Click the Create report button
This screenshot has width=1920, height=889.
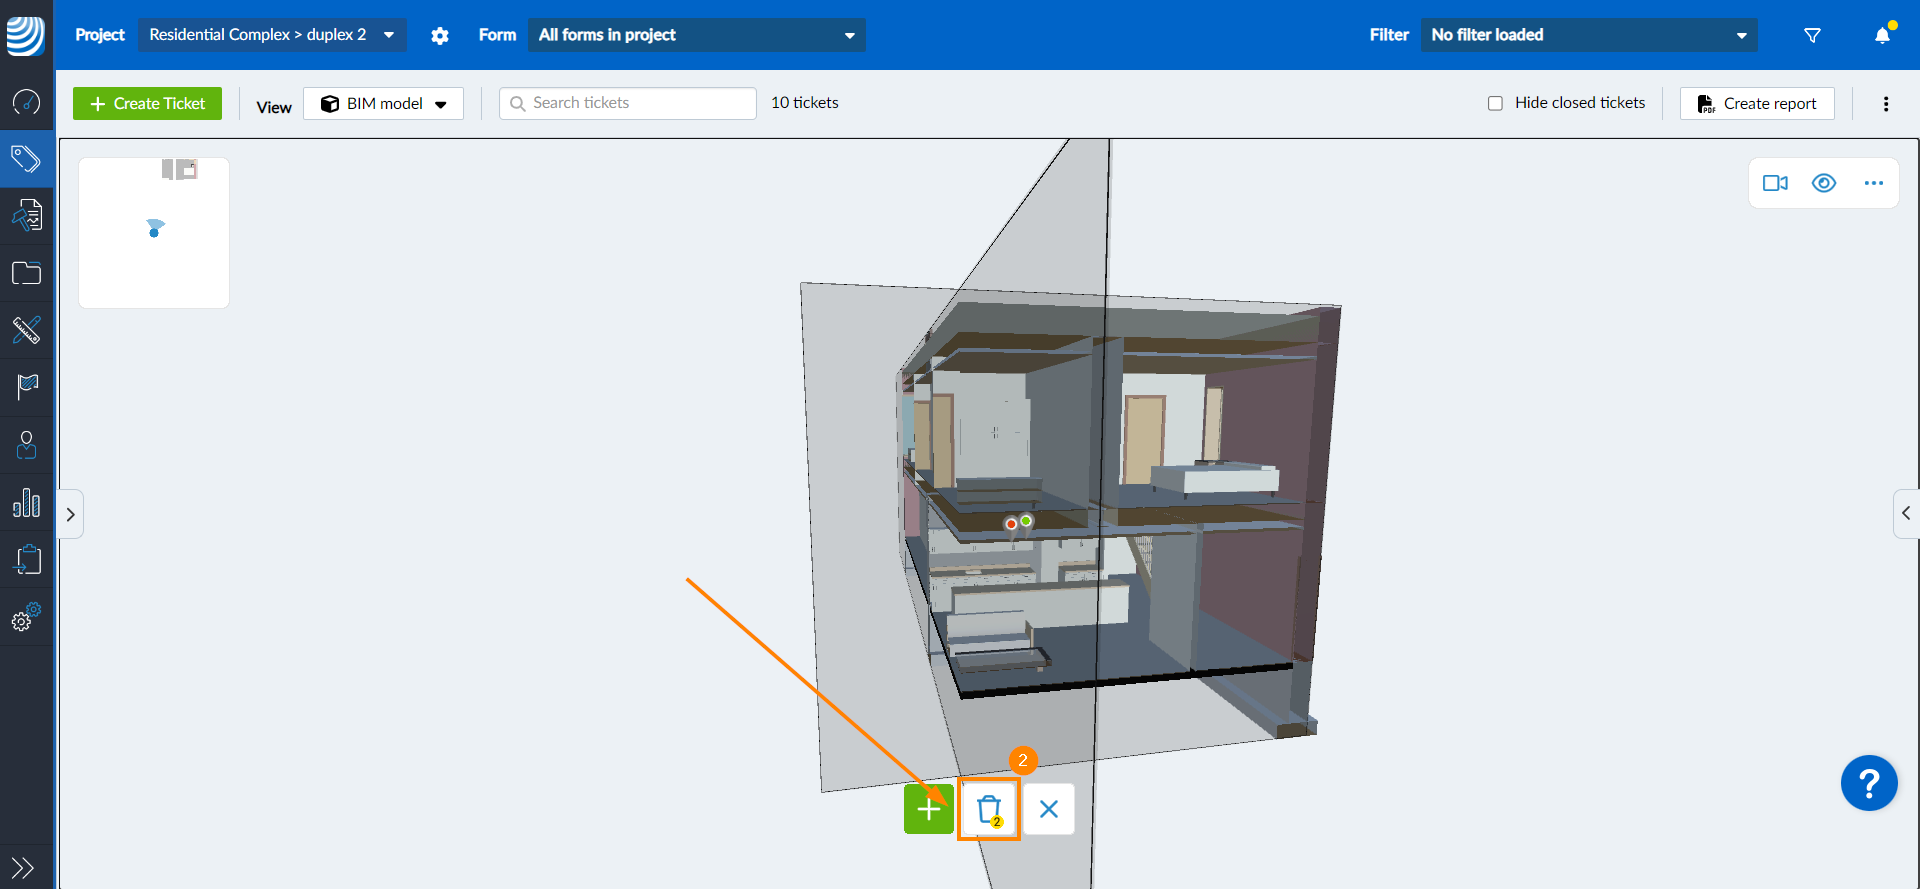[x=1757, y=103]
